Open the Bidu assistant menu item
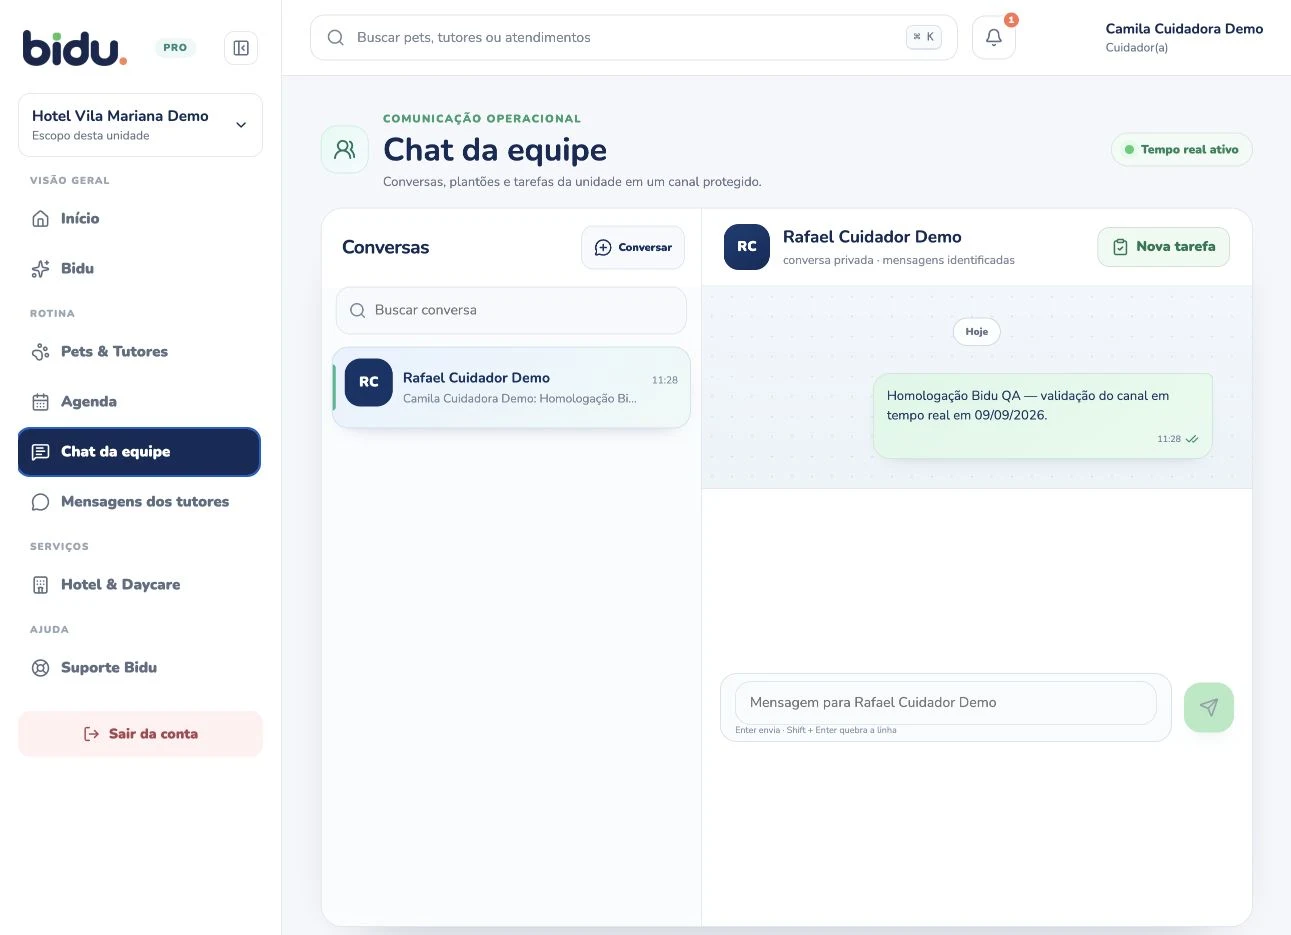The width and height of the screenshot is (1291, 935). tap(140, 268)
